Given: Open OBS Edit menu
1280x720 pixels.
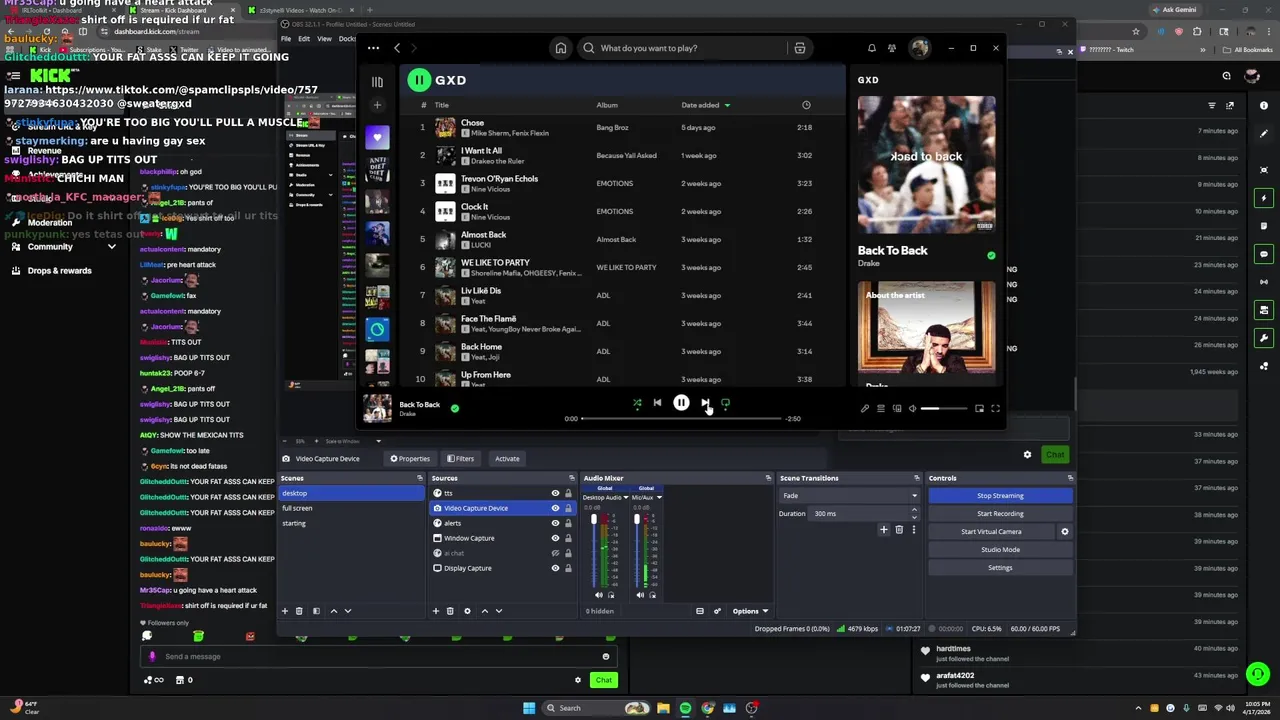Looking at the screenshot, I should coord(304,39).
